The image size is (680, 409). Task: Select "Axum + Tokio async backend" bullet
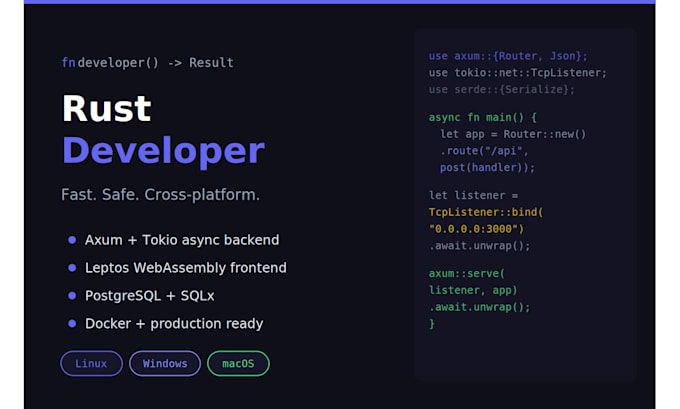[173, 240]
